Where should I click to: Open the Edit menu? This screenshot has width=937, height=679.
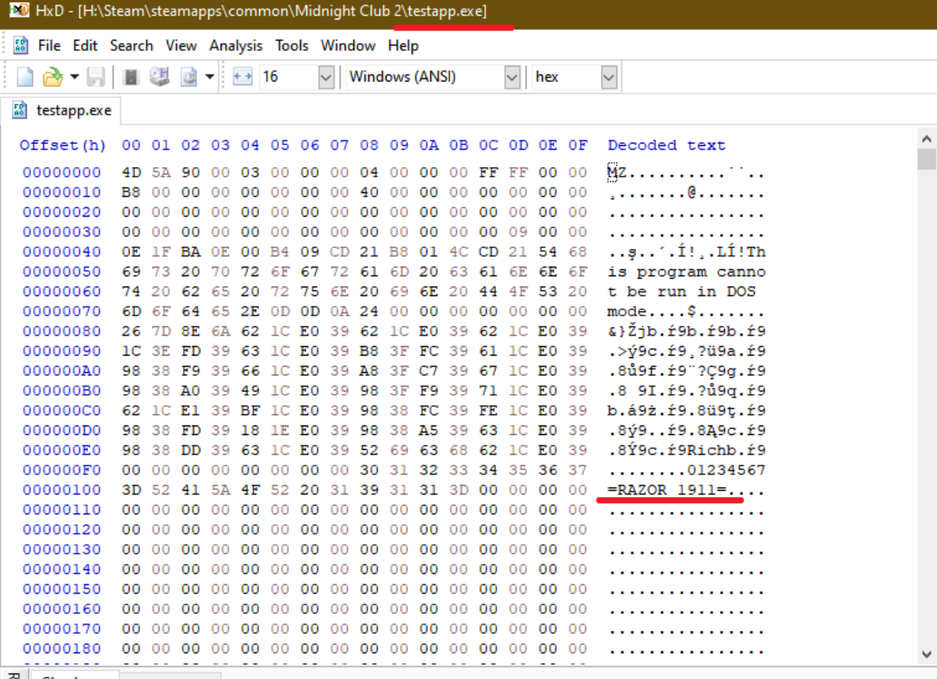click(85, 46)
